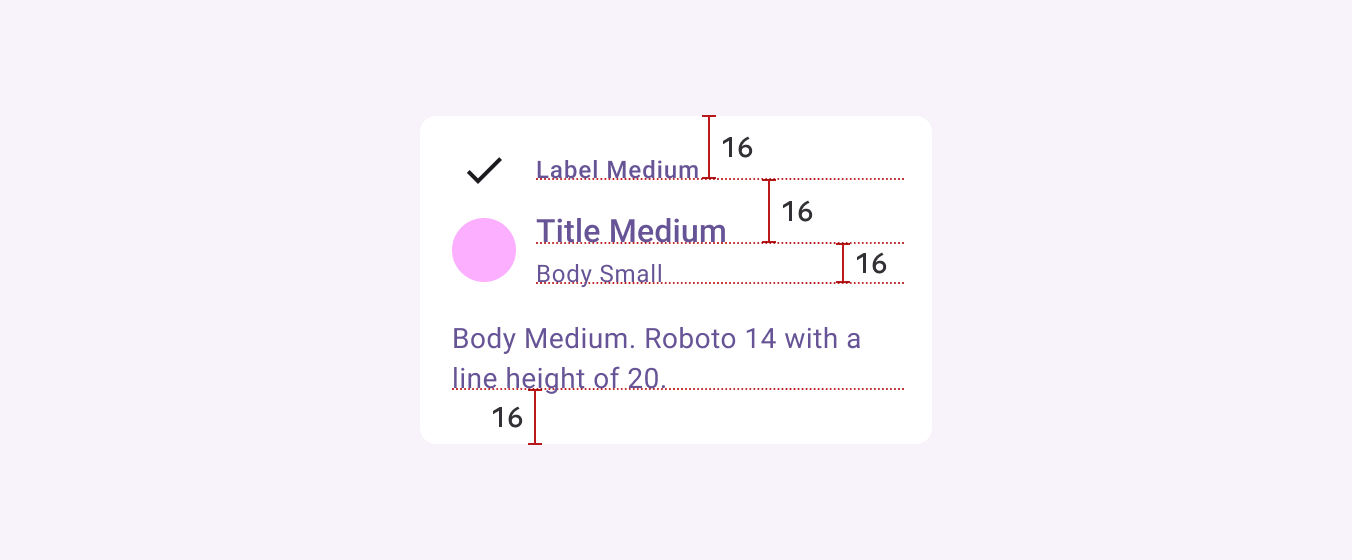Click the 16 label at card bottom
The height and width of the screenshot is (560, 1352).
507,418
